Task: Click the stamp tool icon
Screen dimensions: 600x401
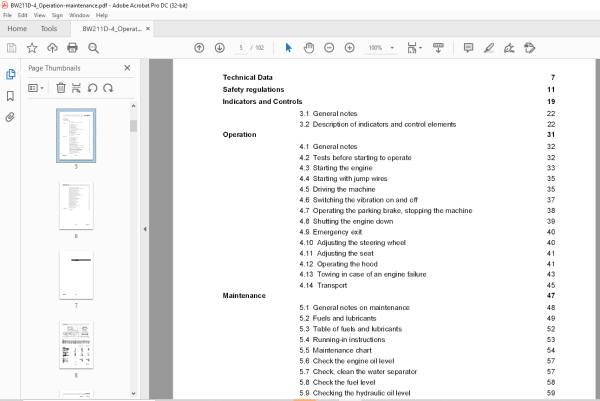Action: click(x=530, y=48)
